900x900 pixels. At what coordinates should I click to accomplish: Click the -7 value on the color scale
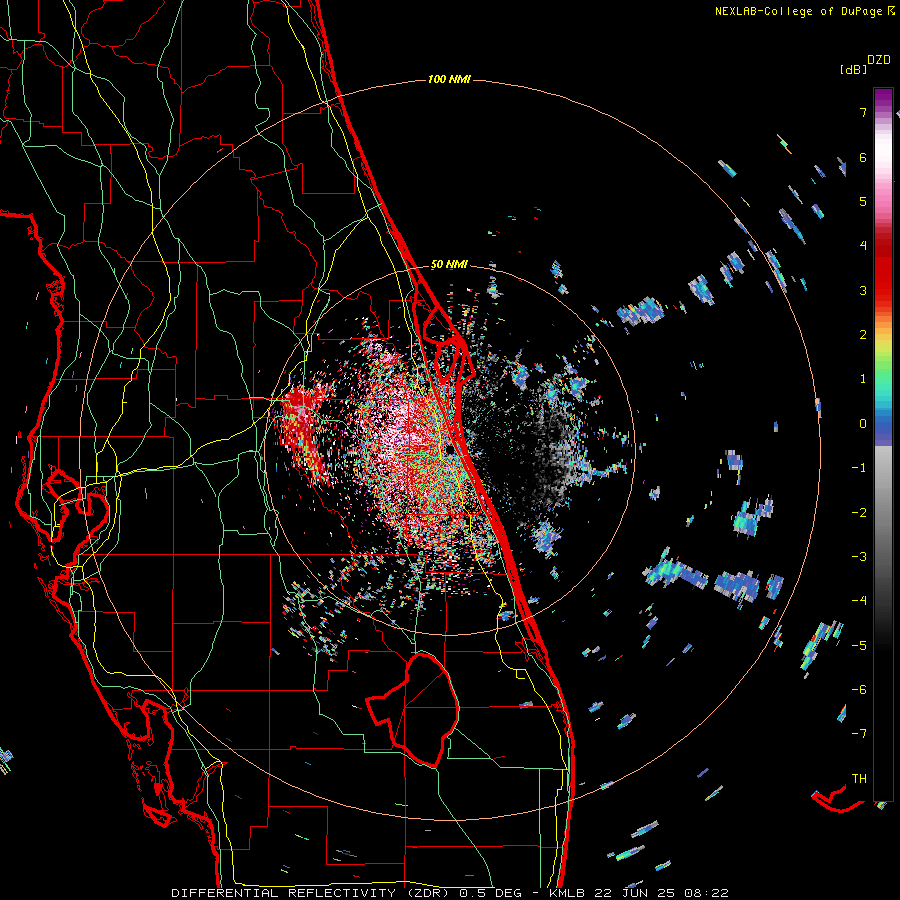[859, 734]
